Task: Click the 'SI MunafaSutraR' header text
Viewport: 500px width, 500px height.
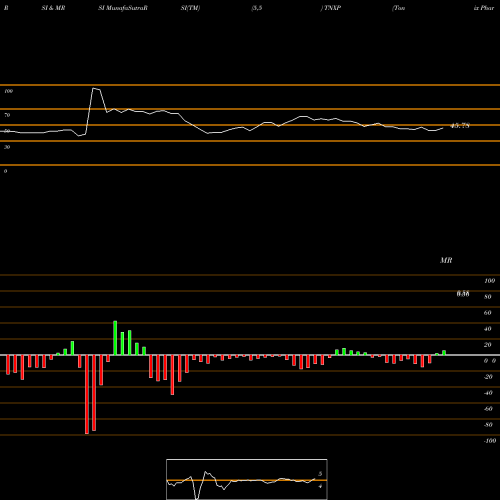Action: click(x=123, y=8)
